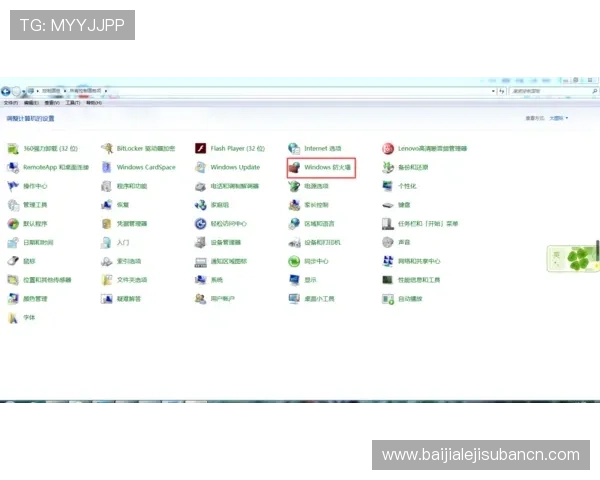Image resolution: width=600 pixels, height=480 pixels.
Task: Open the Flash Player (32 位) icon
Action: pos(200,148)
